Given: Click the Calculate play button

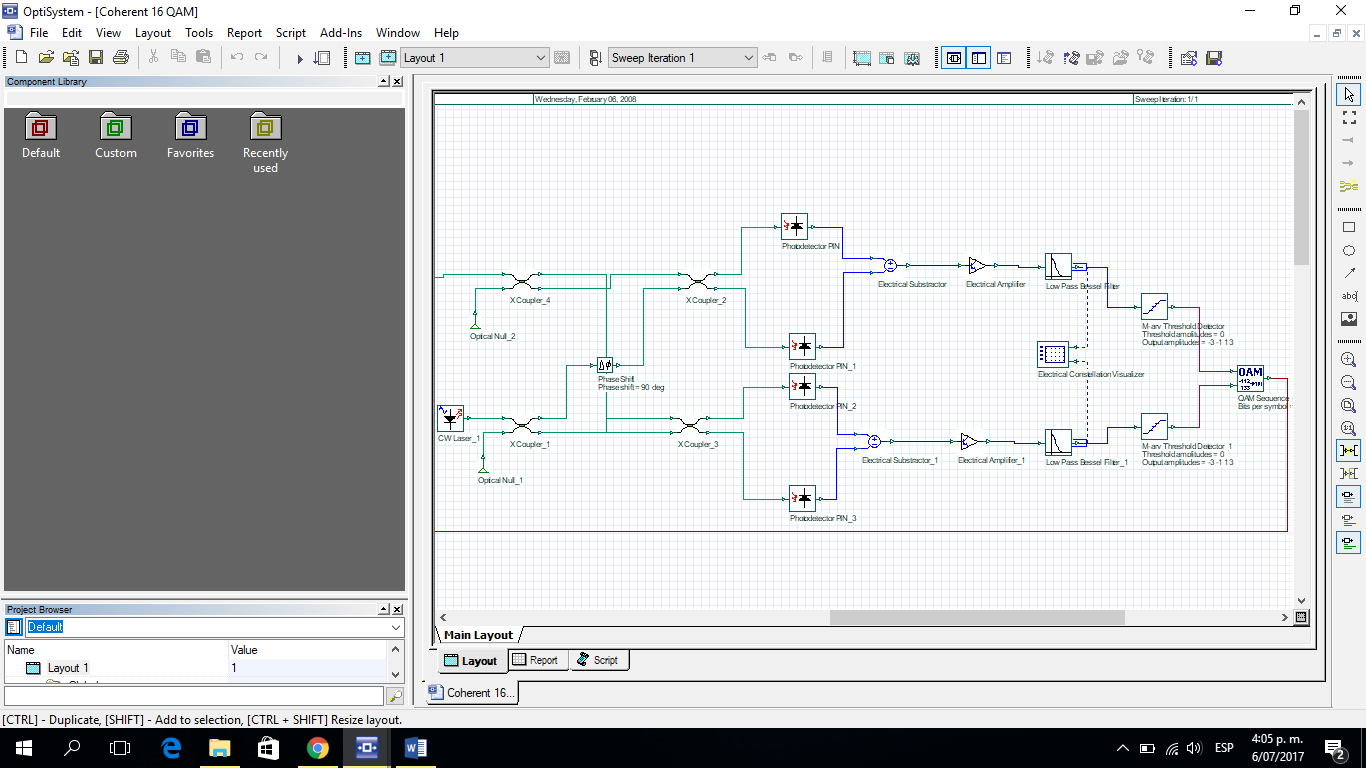Looking at the screenshot, I should coord(299,57).
